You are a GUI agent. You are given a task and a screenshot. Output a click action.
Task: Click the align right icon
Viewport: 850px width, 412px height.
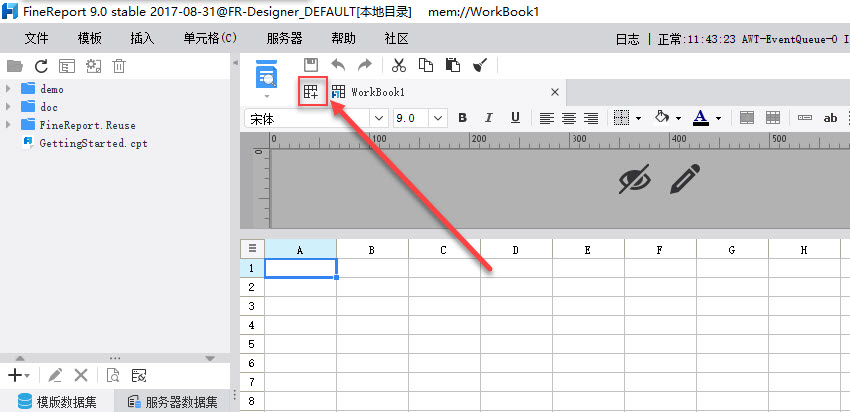591,118
